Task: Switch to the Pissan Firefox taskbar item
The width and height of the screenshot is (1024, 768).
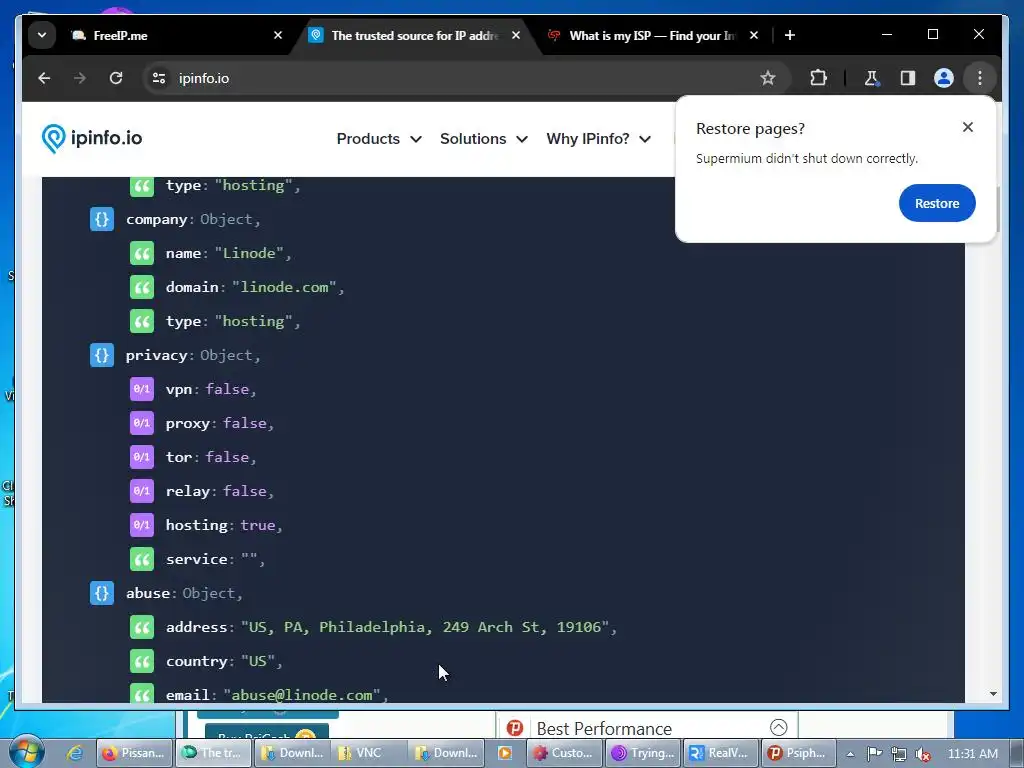Action: pos(135,753)
